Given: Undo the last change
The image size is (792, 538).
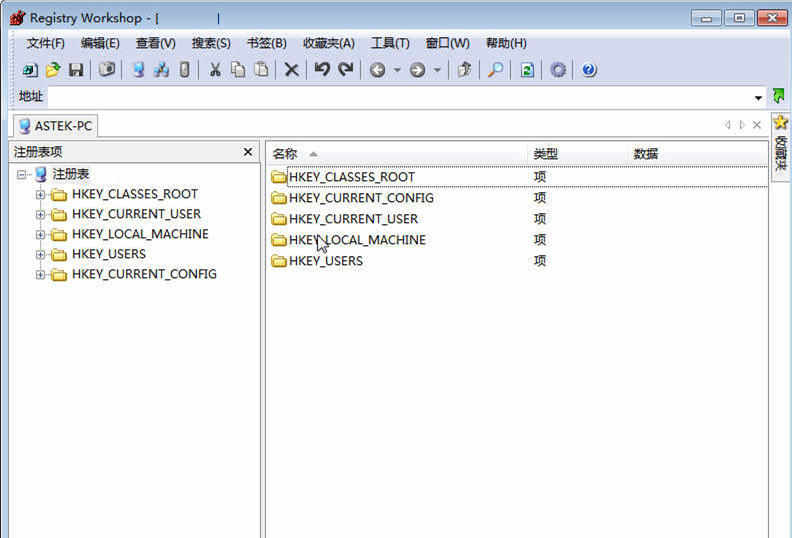Looking at the screenshot, I should point(322,69).
